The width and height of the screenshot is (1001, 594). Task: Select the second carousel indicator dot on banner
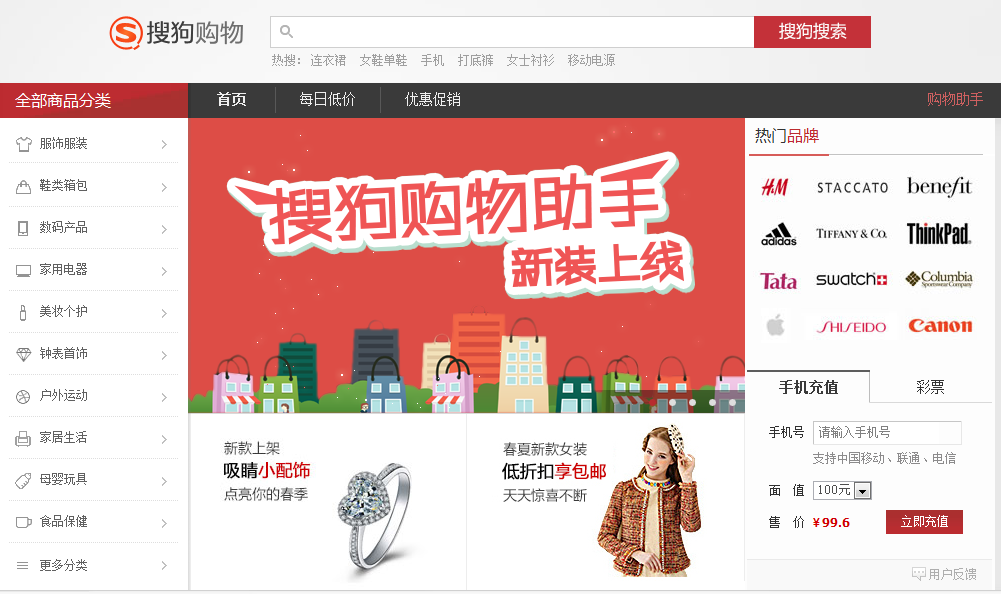pyautogui.click(x=672, y=402)
